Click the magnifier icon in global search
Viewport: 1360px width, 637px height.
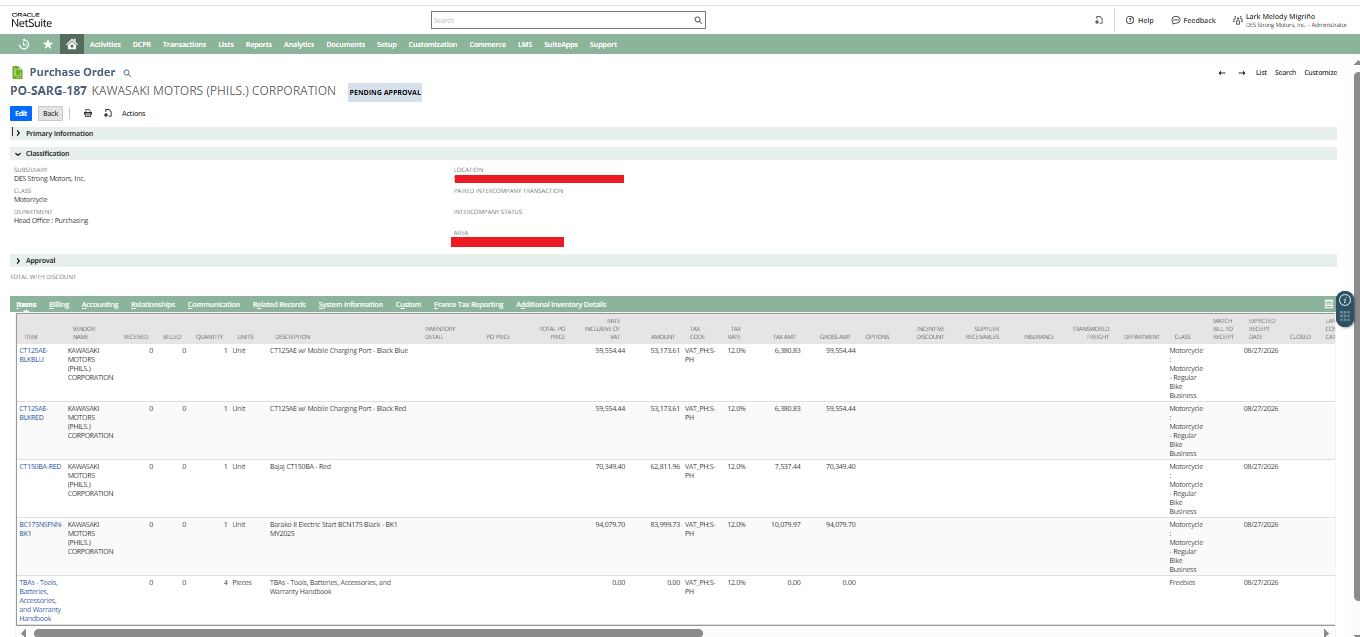[698, 20]
